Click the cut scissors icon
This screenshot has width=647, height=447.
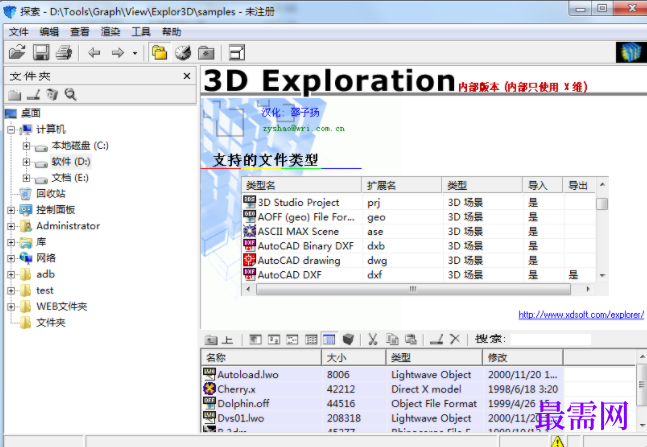point(373,339)
